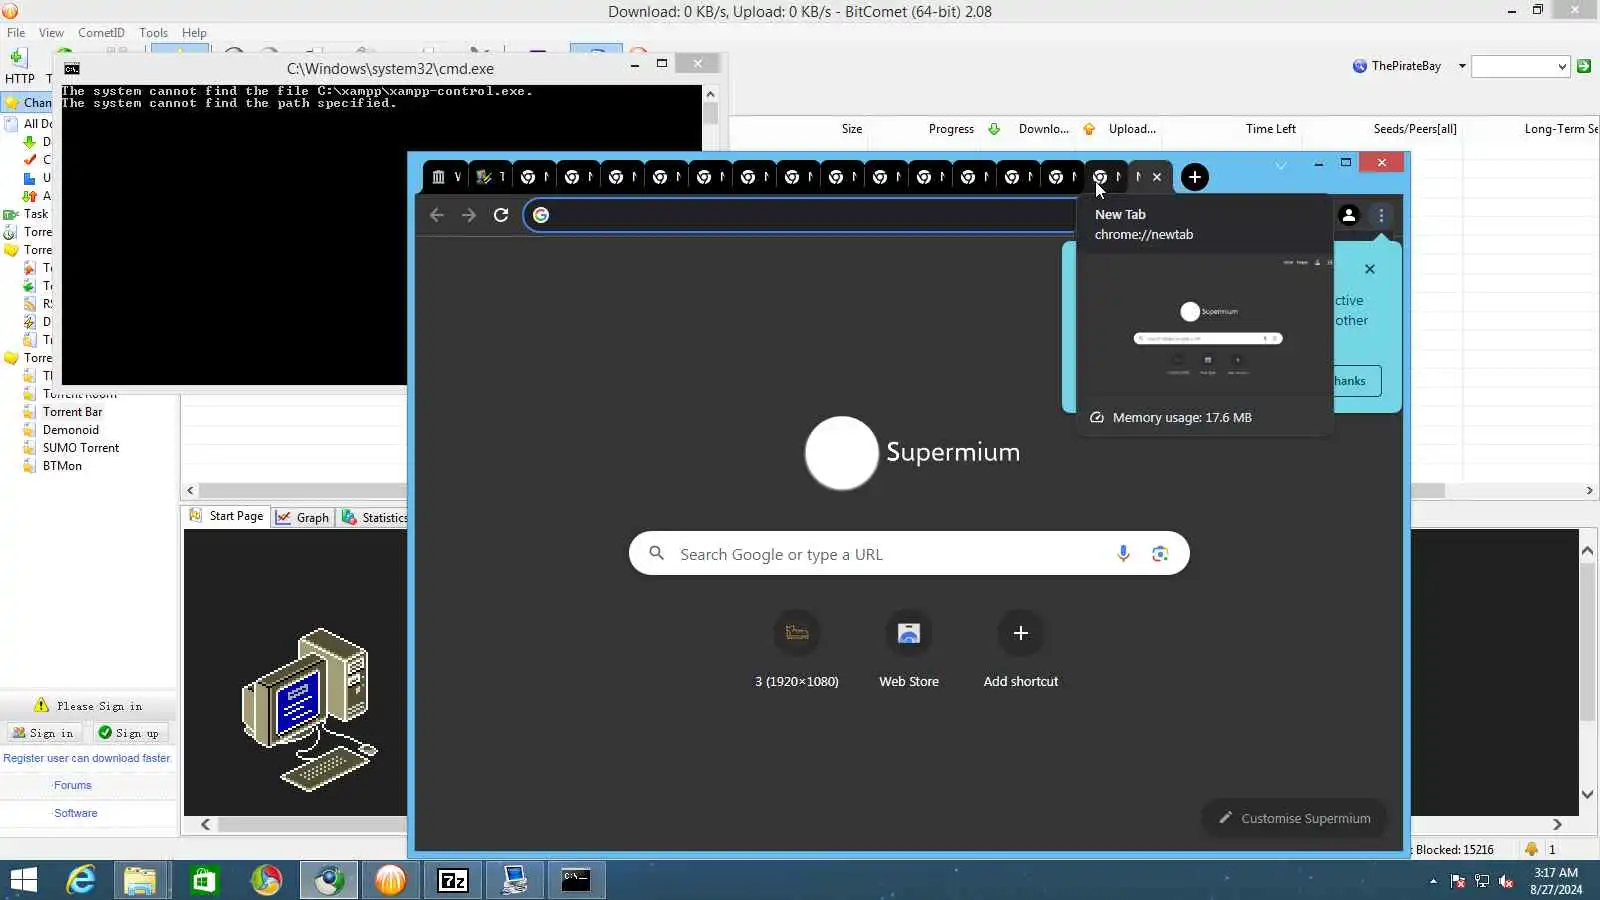Switch to the Graph tab
Screen dimensions: 1600x900
302,517
